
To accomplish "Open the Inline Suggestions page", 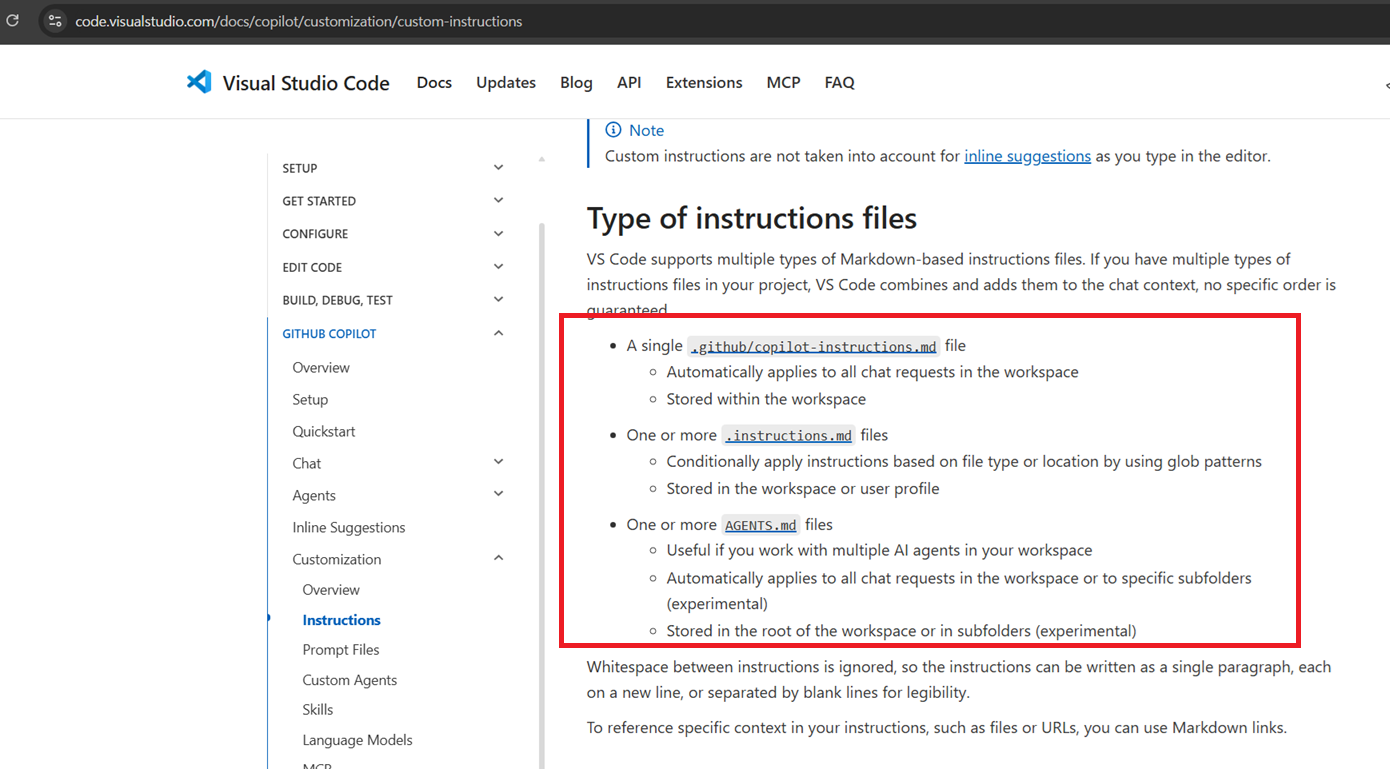I will point(349,527).
